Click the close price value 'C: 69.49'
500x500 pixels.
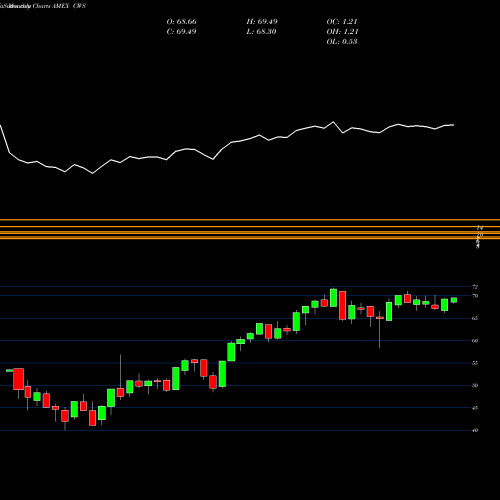181,32
